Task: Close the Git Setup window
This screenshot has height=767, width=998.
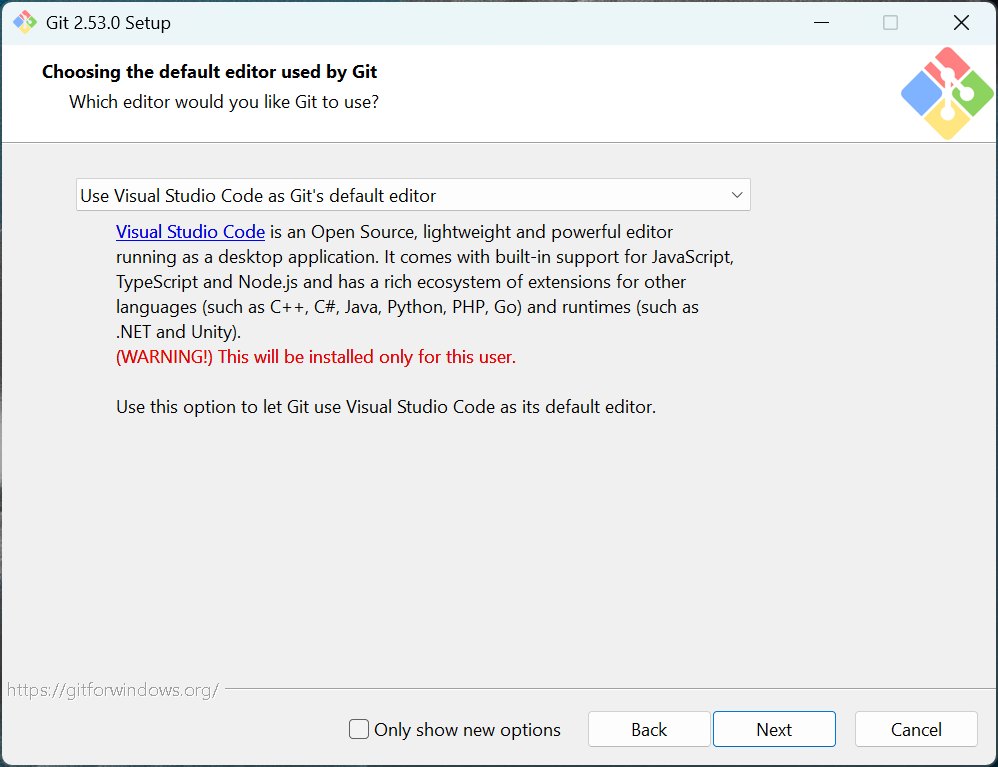Action: [x=961, y=22]
